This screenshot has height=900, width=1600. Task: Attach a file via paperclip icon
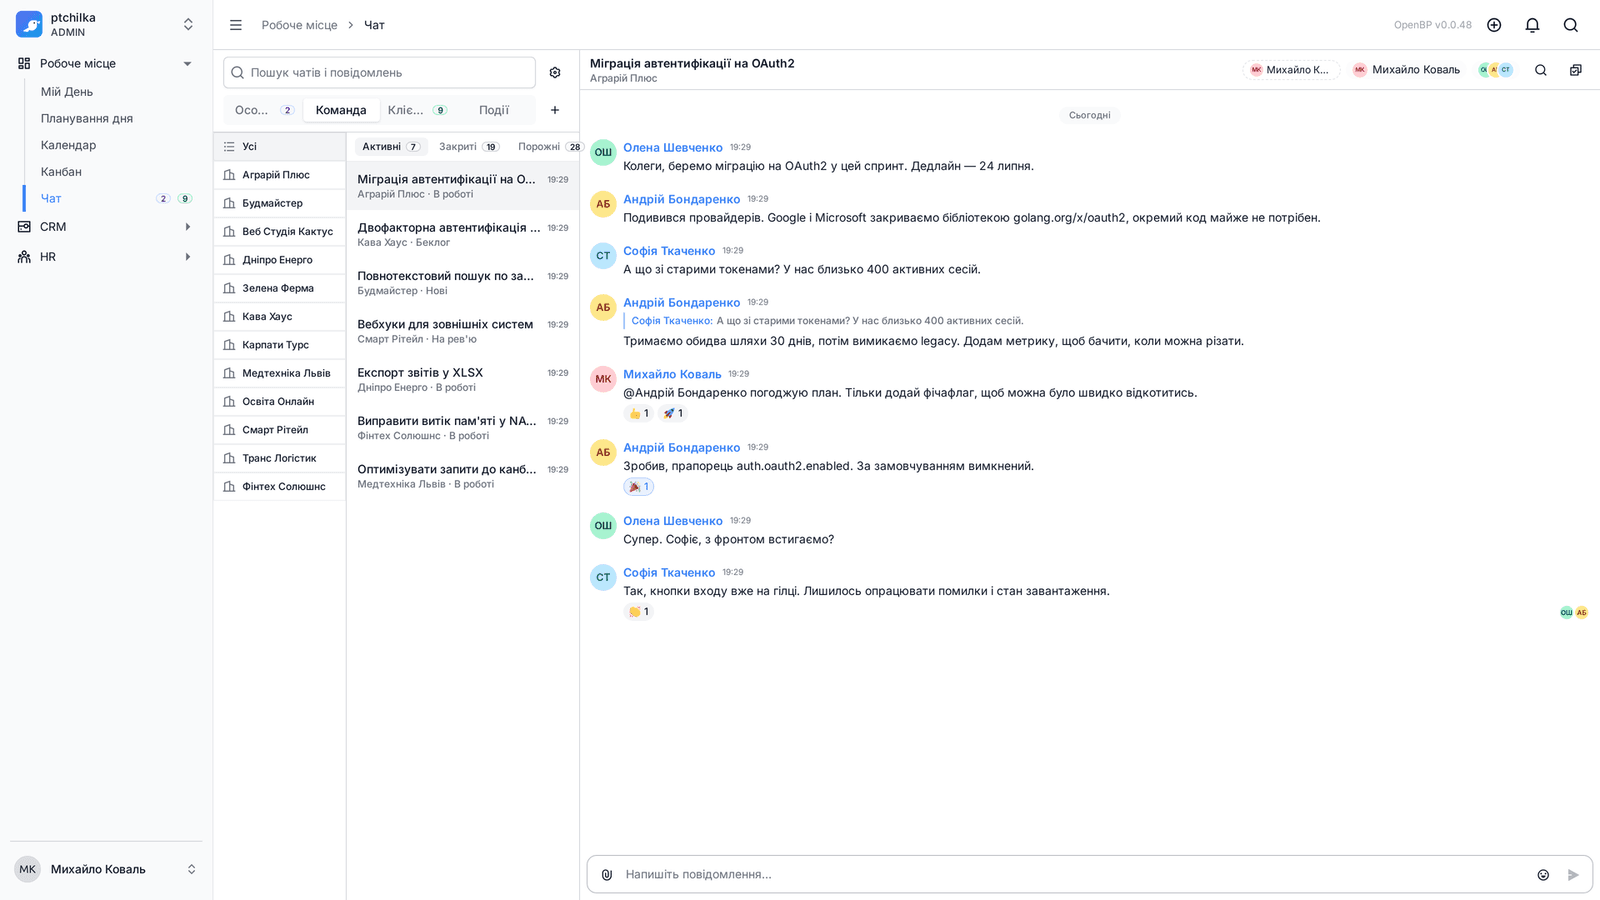tap(607, 875)
